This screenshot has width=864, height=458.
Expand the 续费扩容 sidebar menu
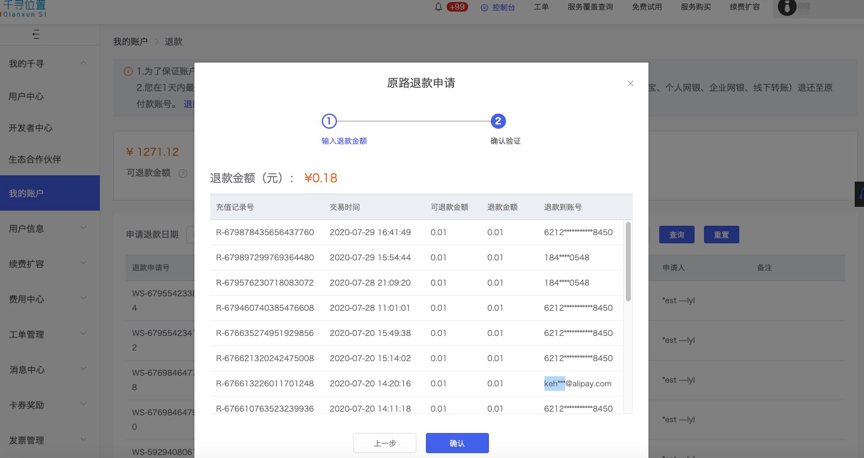[x=83, y=263]
